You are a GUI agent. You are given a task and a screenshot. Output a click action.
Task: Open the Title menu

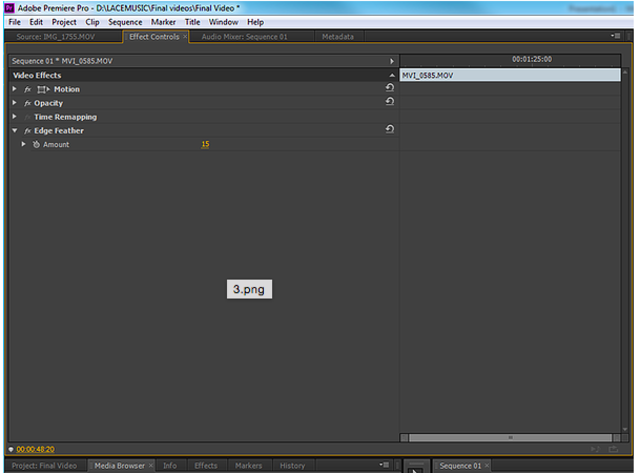click(x=192, y=22)
